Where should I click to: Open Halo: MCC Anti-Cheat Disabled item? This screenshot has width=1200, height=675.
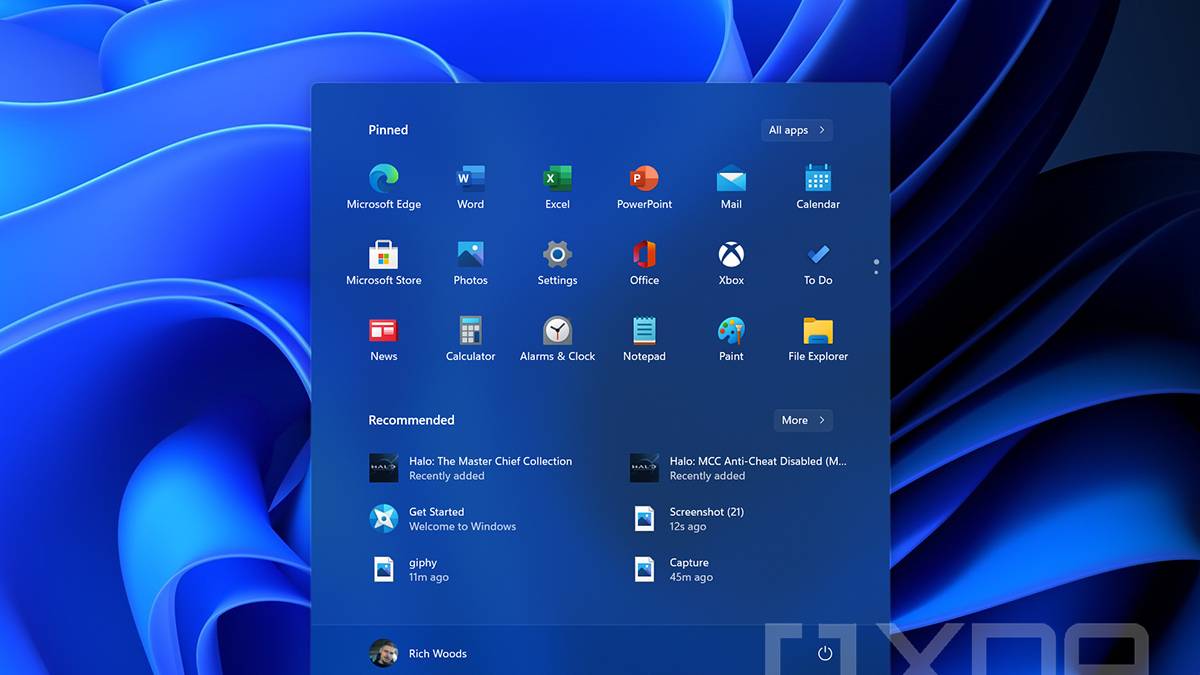(x=739, y=468)
